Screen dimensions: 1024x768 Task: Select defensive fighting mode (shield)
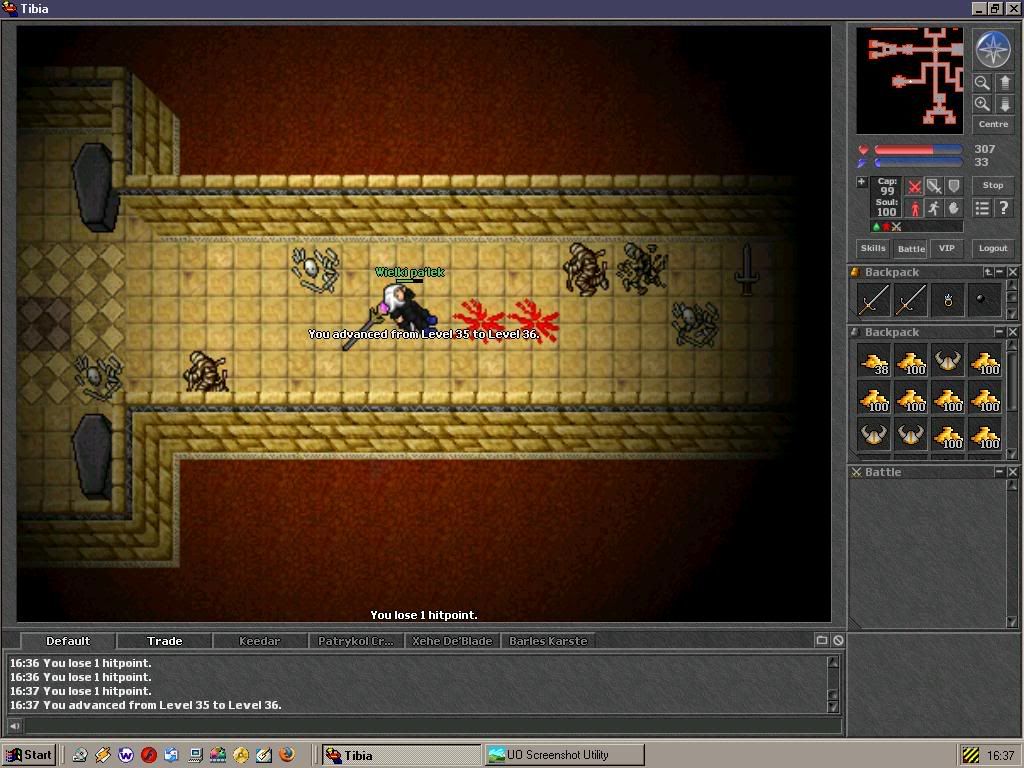pyautogui.click(x=954, y=187)
